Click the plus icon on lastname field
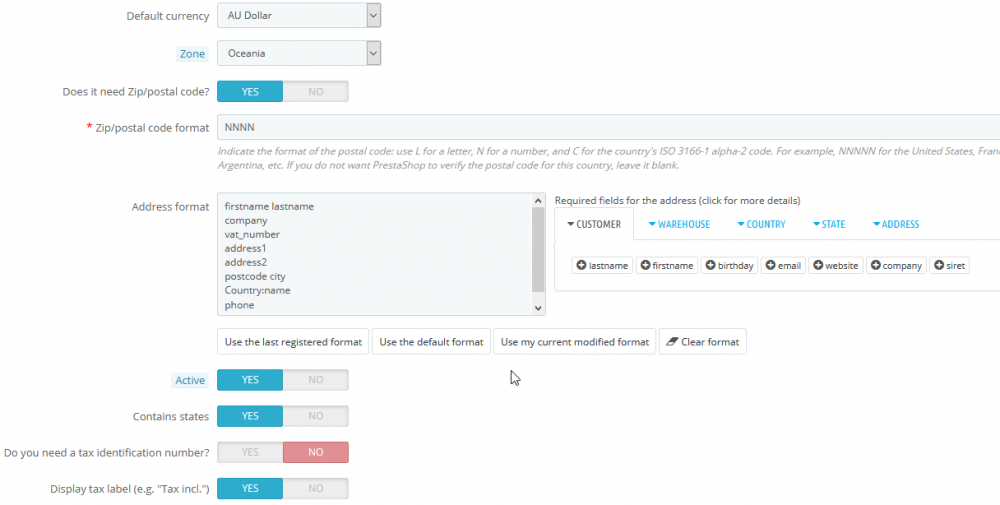1000x505 pixels. tap(581, 266)
